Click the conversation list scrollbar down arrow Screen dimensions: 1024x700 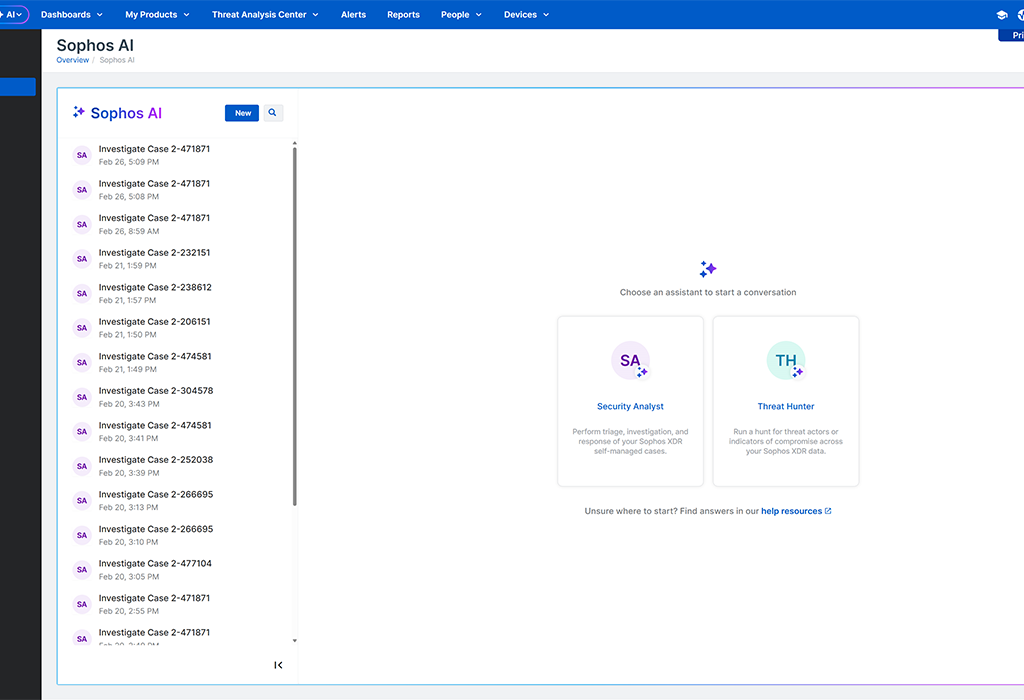pos(294,641)
